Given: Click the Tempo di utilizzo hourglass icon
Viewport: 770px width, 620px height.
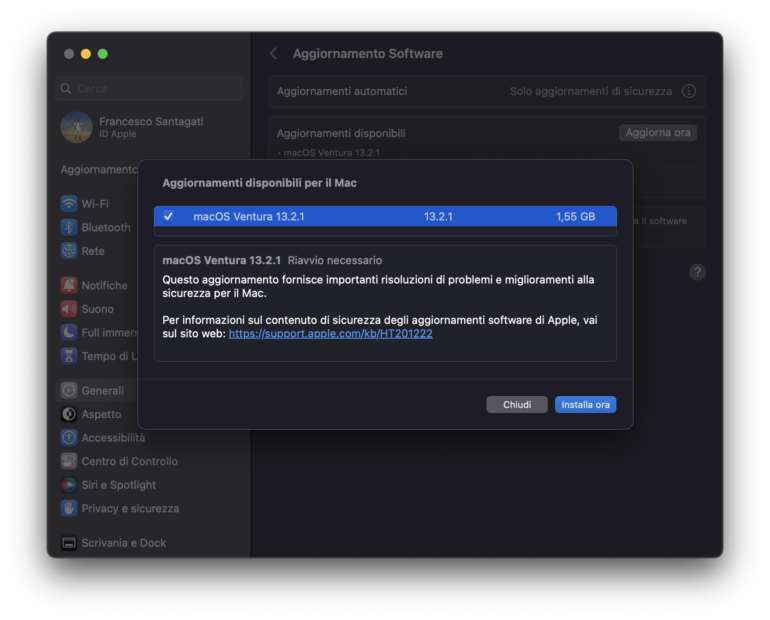Looking at the screenshot, I should pos(69,355).
